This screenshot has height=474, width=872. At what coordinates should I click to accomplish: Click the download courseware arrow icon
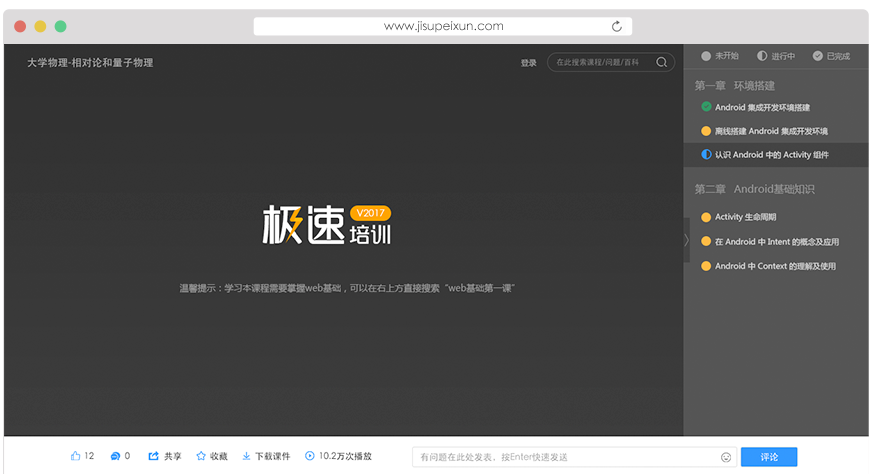246,456
